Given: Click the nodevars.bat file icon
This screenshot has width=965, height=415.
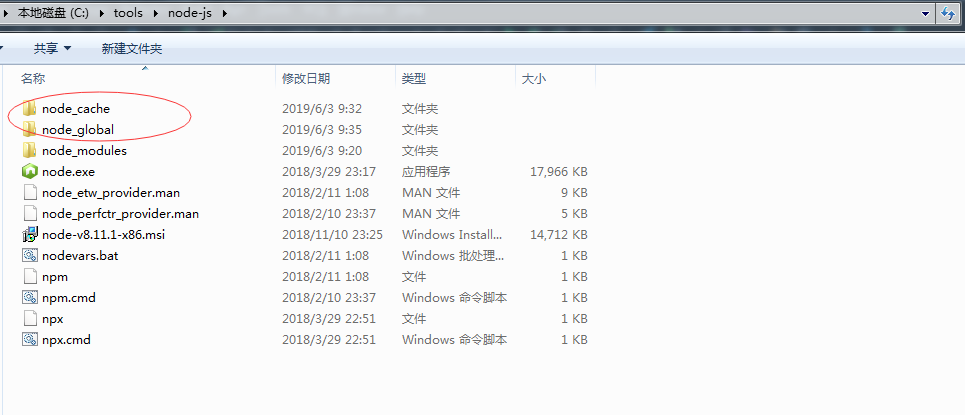Looking at the screenshot, I should click(x=29, y=255).
